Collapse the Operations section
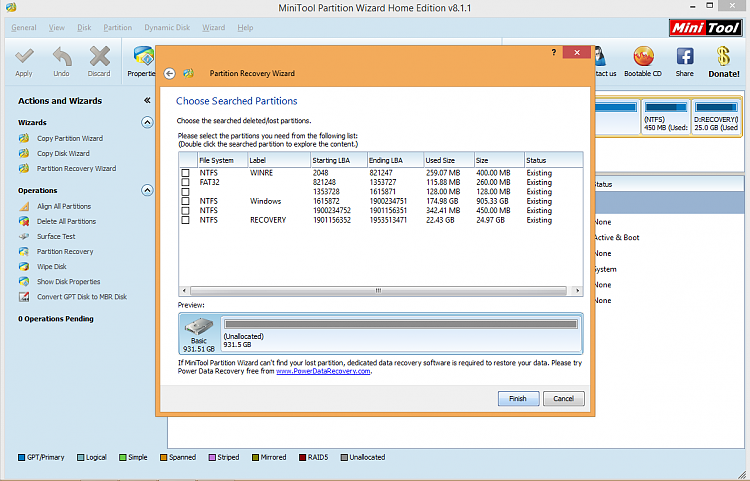Image resolution: width=750 pixels, height=481 pixels. (x=147, y=190)
